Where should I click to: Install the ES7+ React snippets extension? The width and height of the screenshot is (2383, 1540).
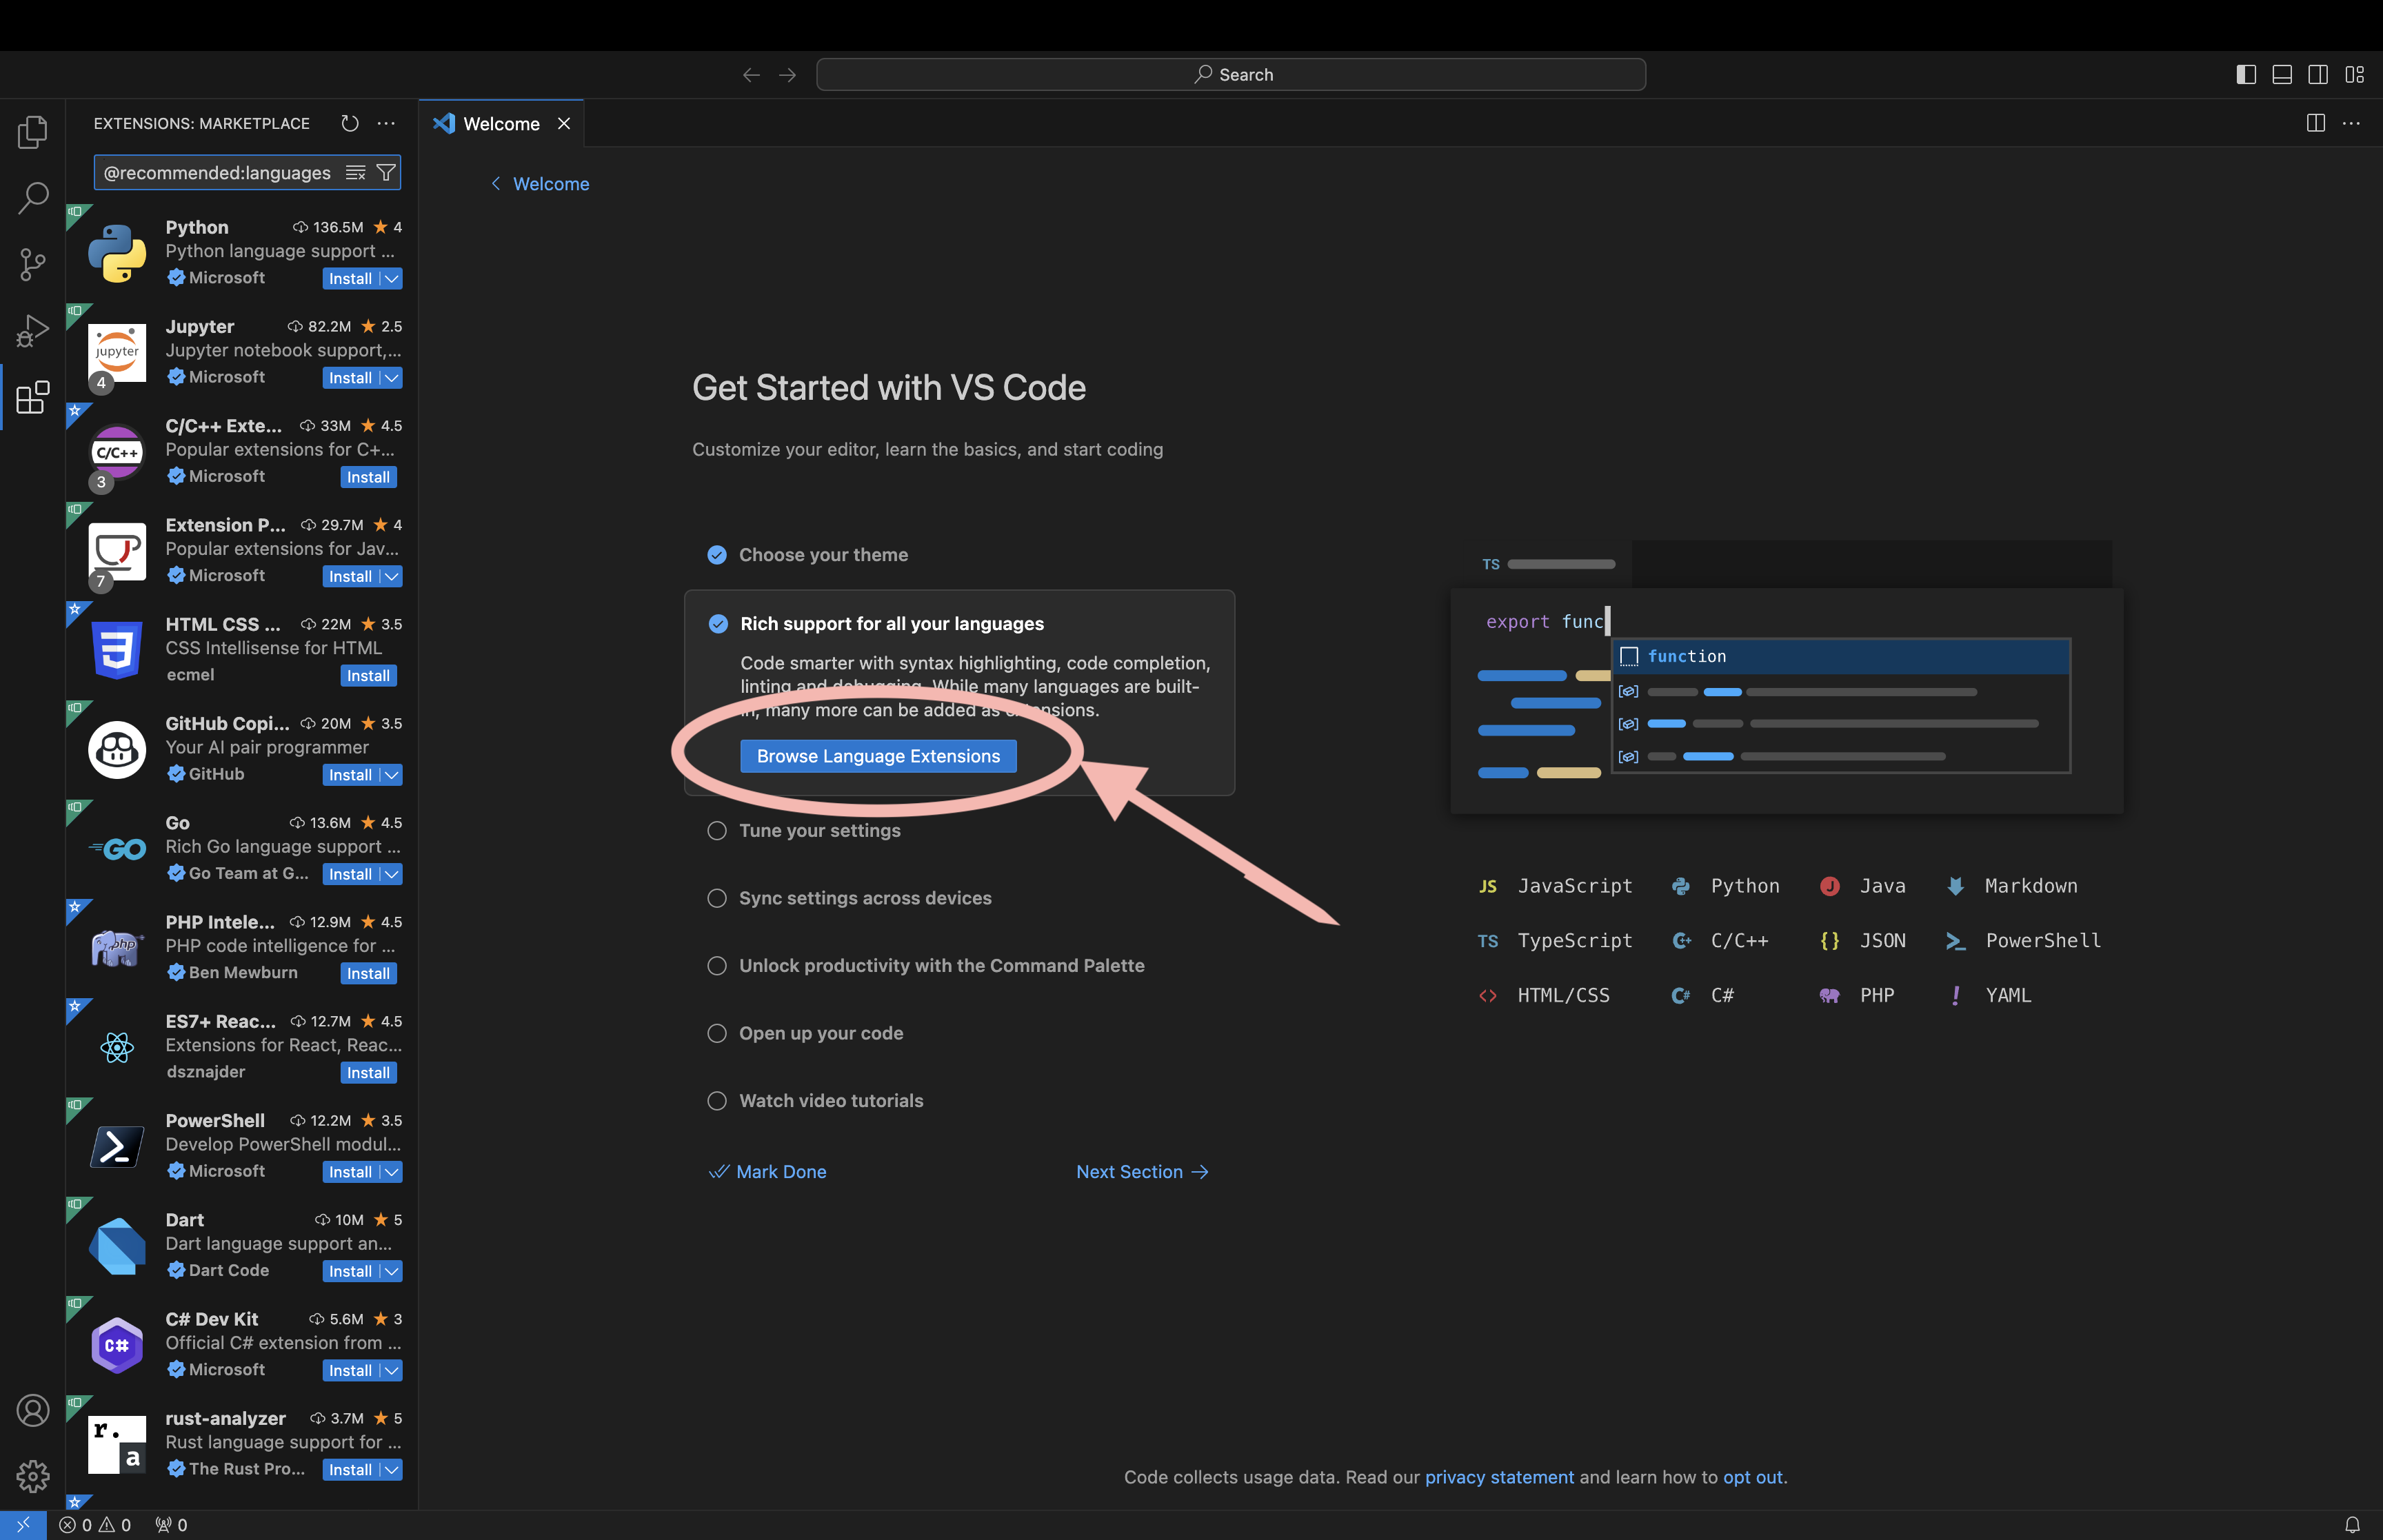pos(368,1073)
